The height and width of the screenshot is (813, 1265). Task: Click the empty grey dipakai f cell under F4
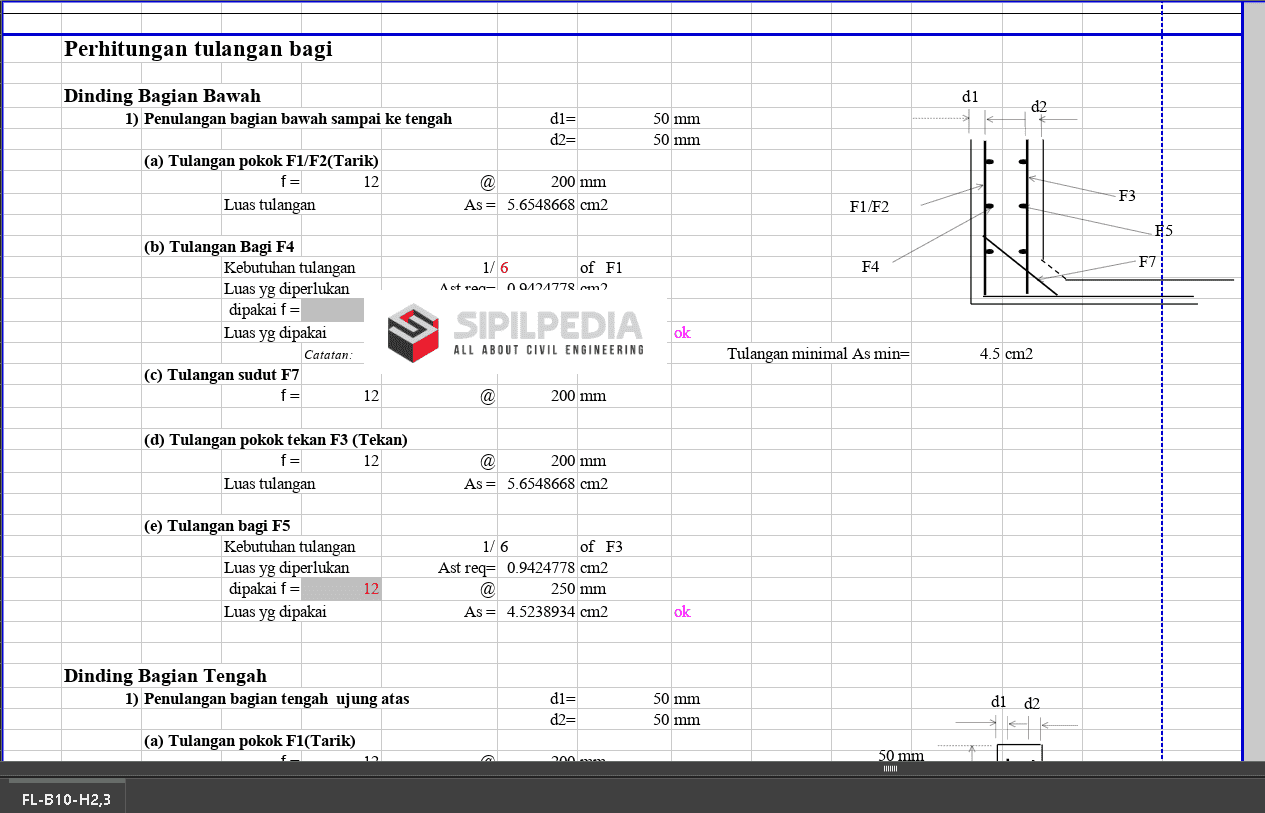332,310
